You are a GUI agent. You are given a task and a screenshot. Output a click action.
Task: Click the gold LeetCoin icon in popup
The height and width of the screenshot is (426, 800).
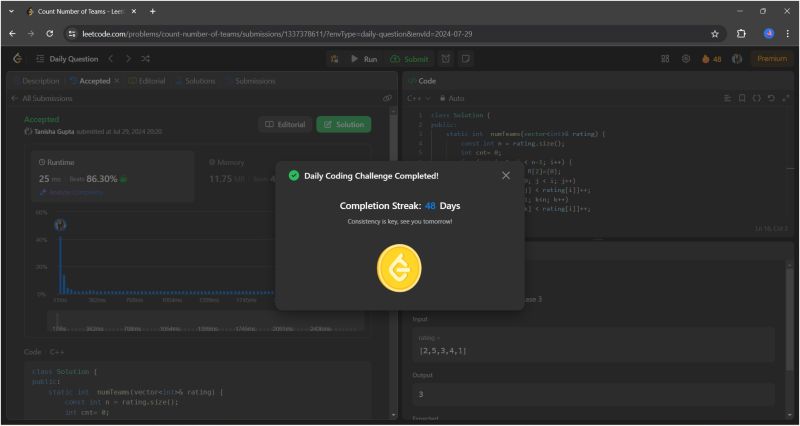point(399,268)
